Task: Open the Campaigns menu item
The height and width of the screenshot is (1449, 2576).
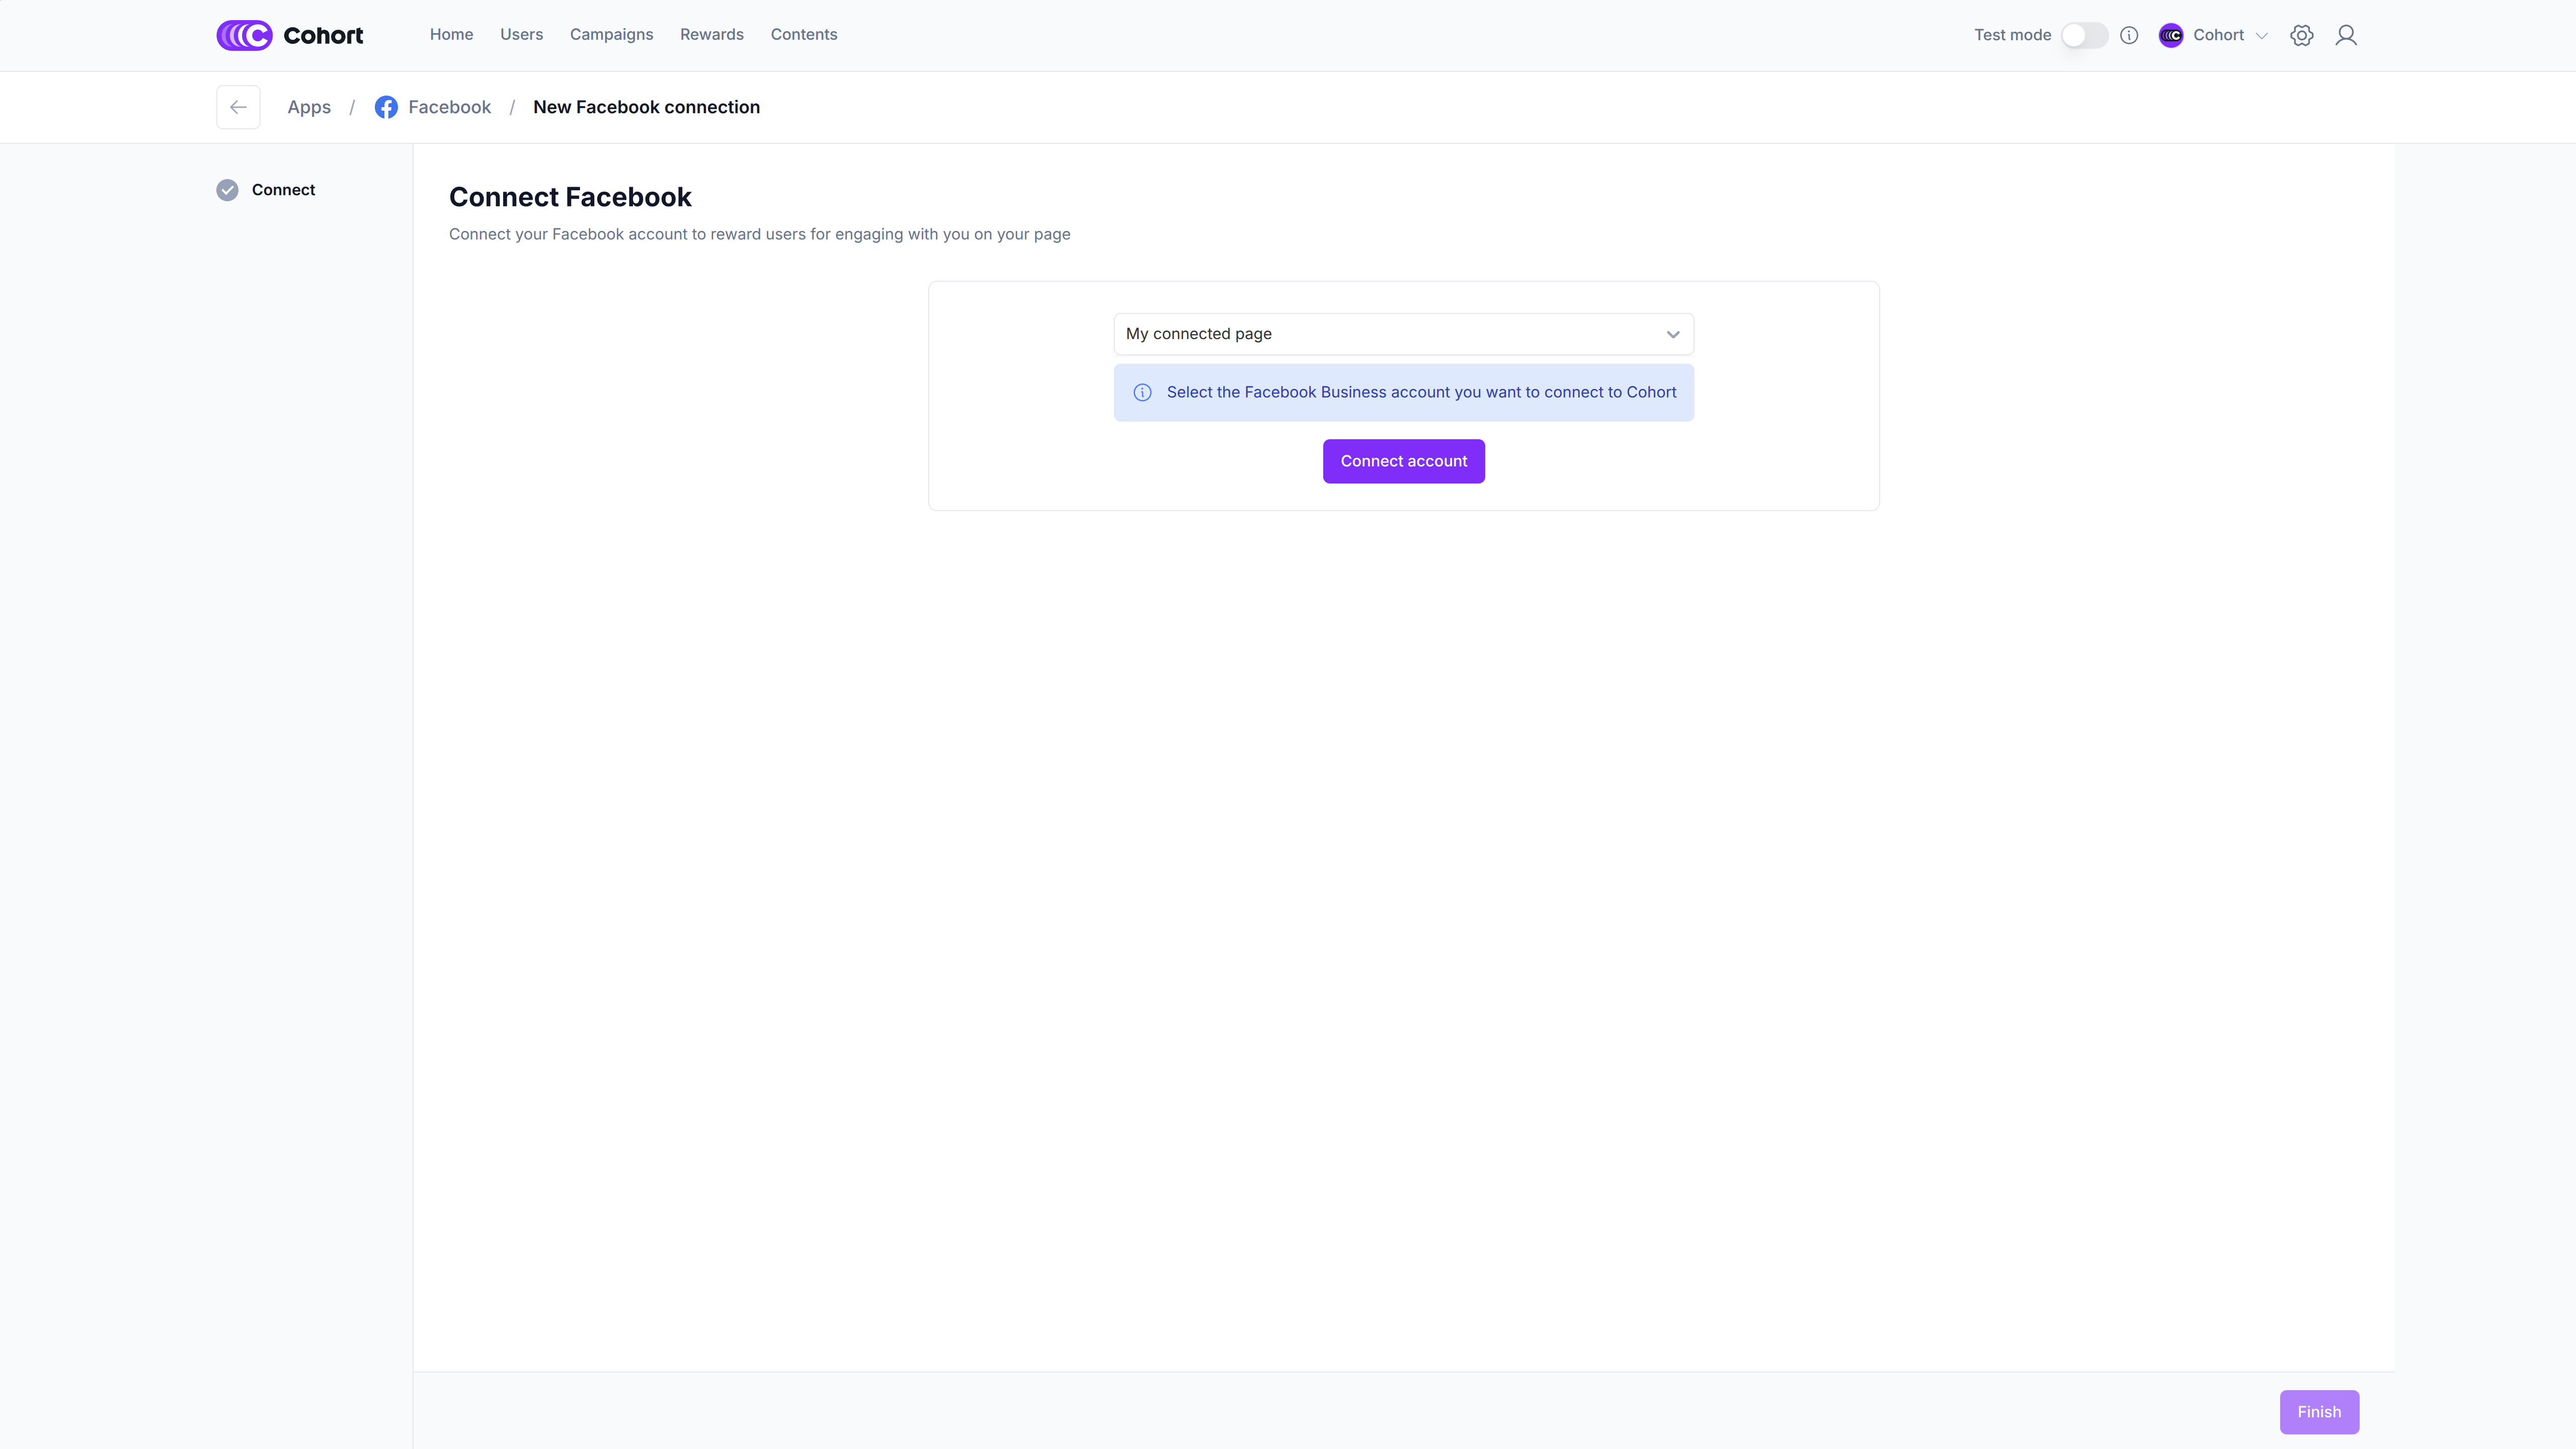Action: (x=611, y=35)
